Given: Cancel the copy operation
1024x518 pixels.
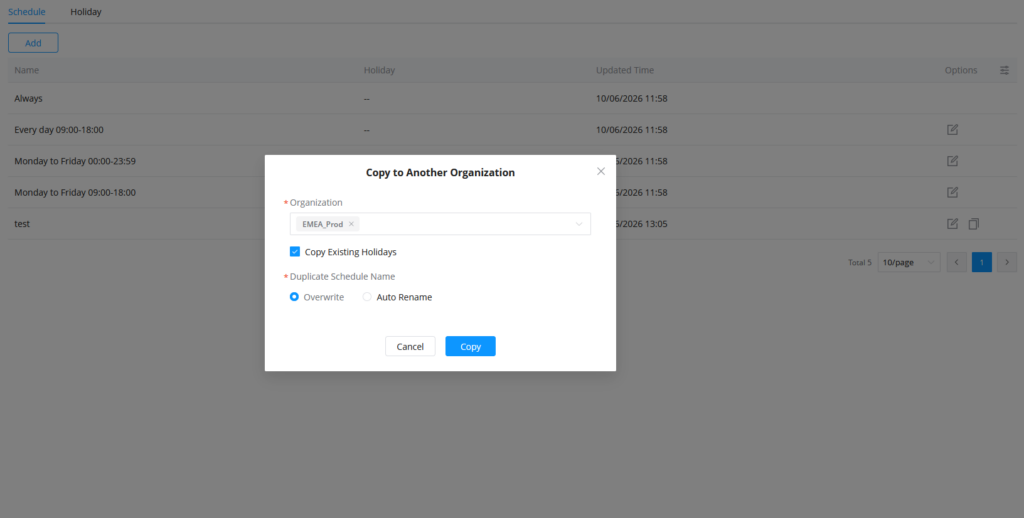Looking at the screenshot, I should pos(410,346).
